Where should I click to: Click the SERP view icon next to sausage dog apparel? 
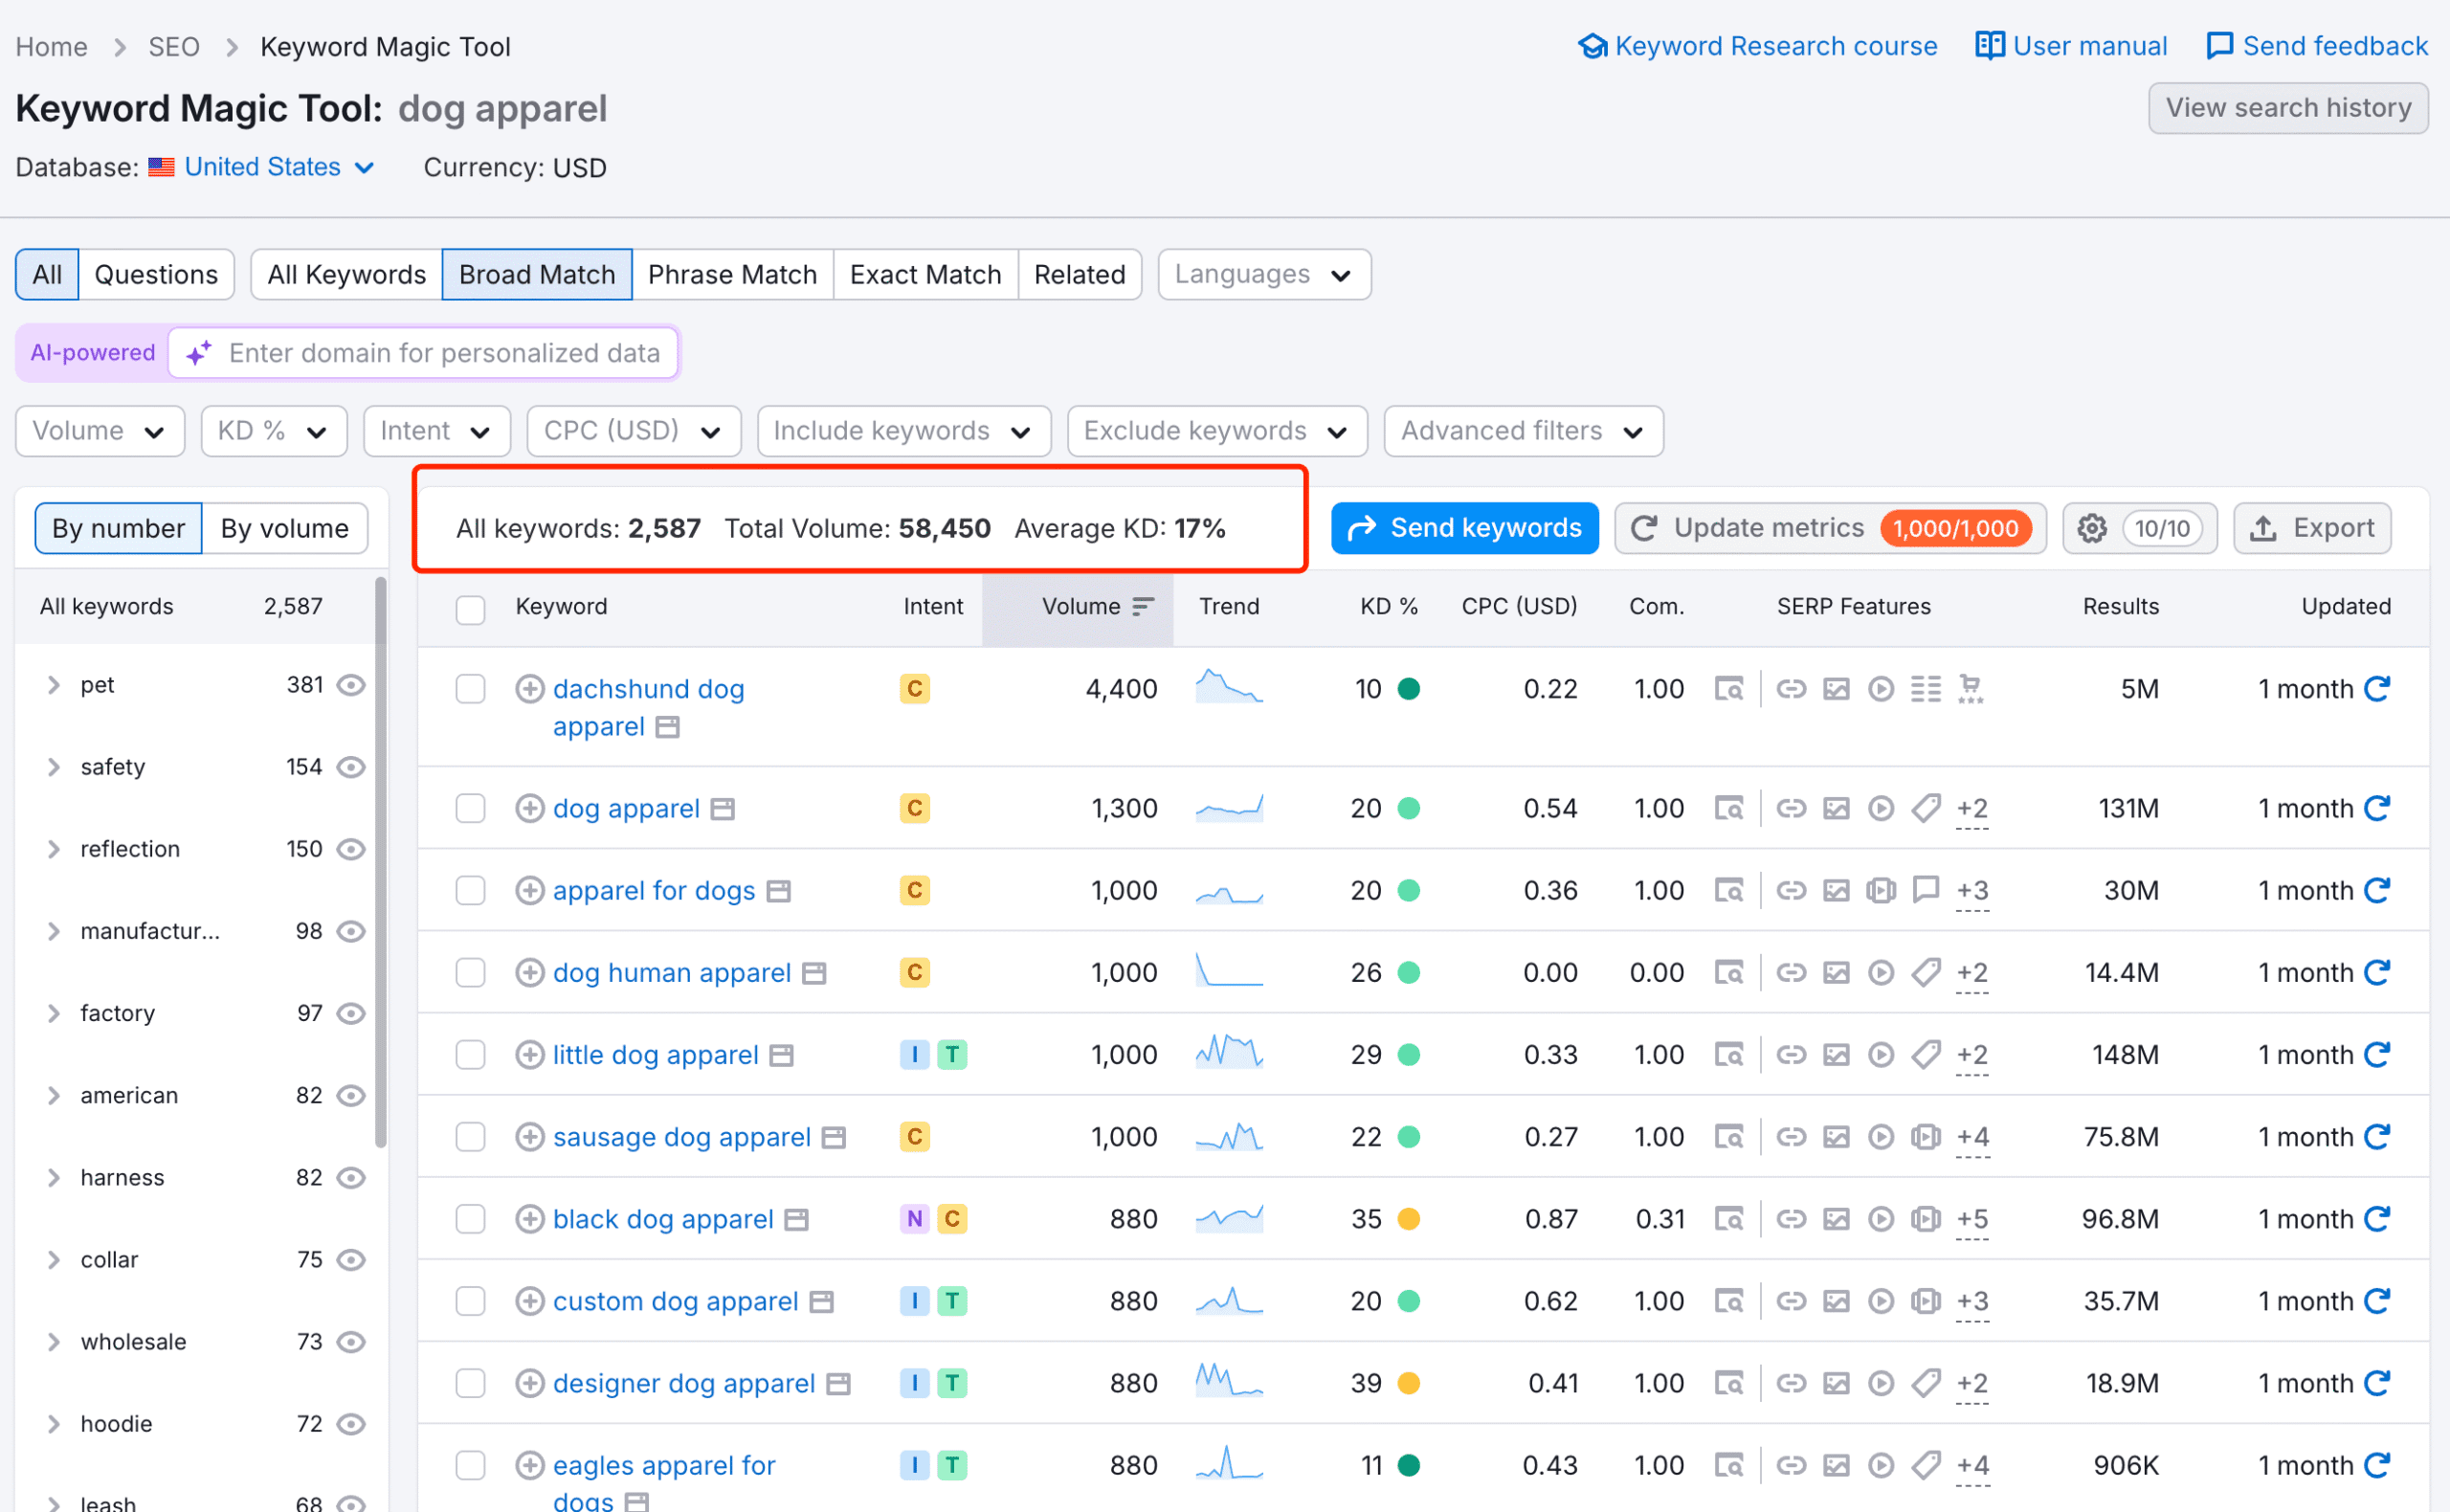tap(833, 1138)
